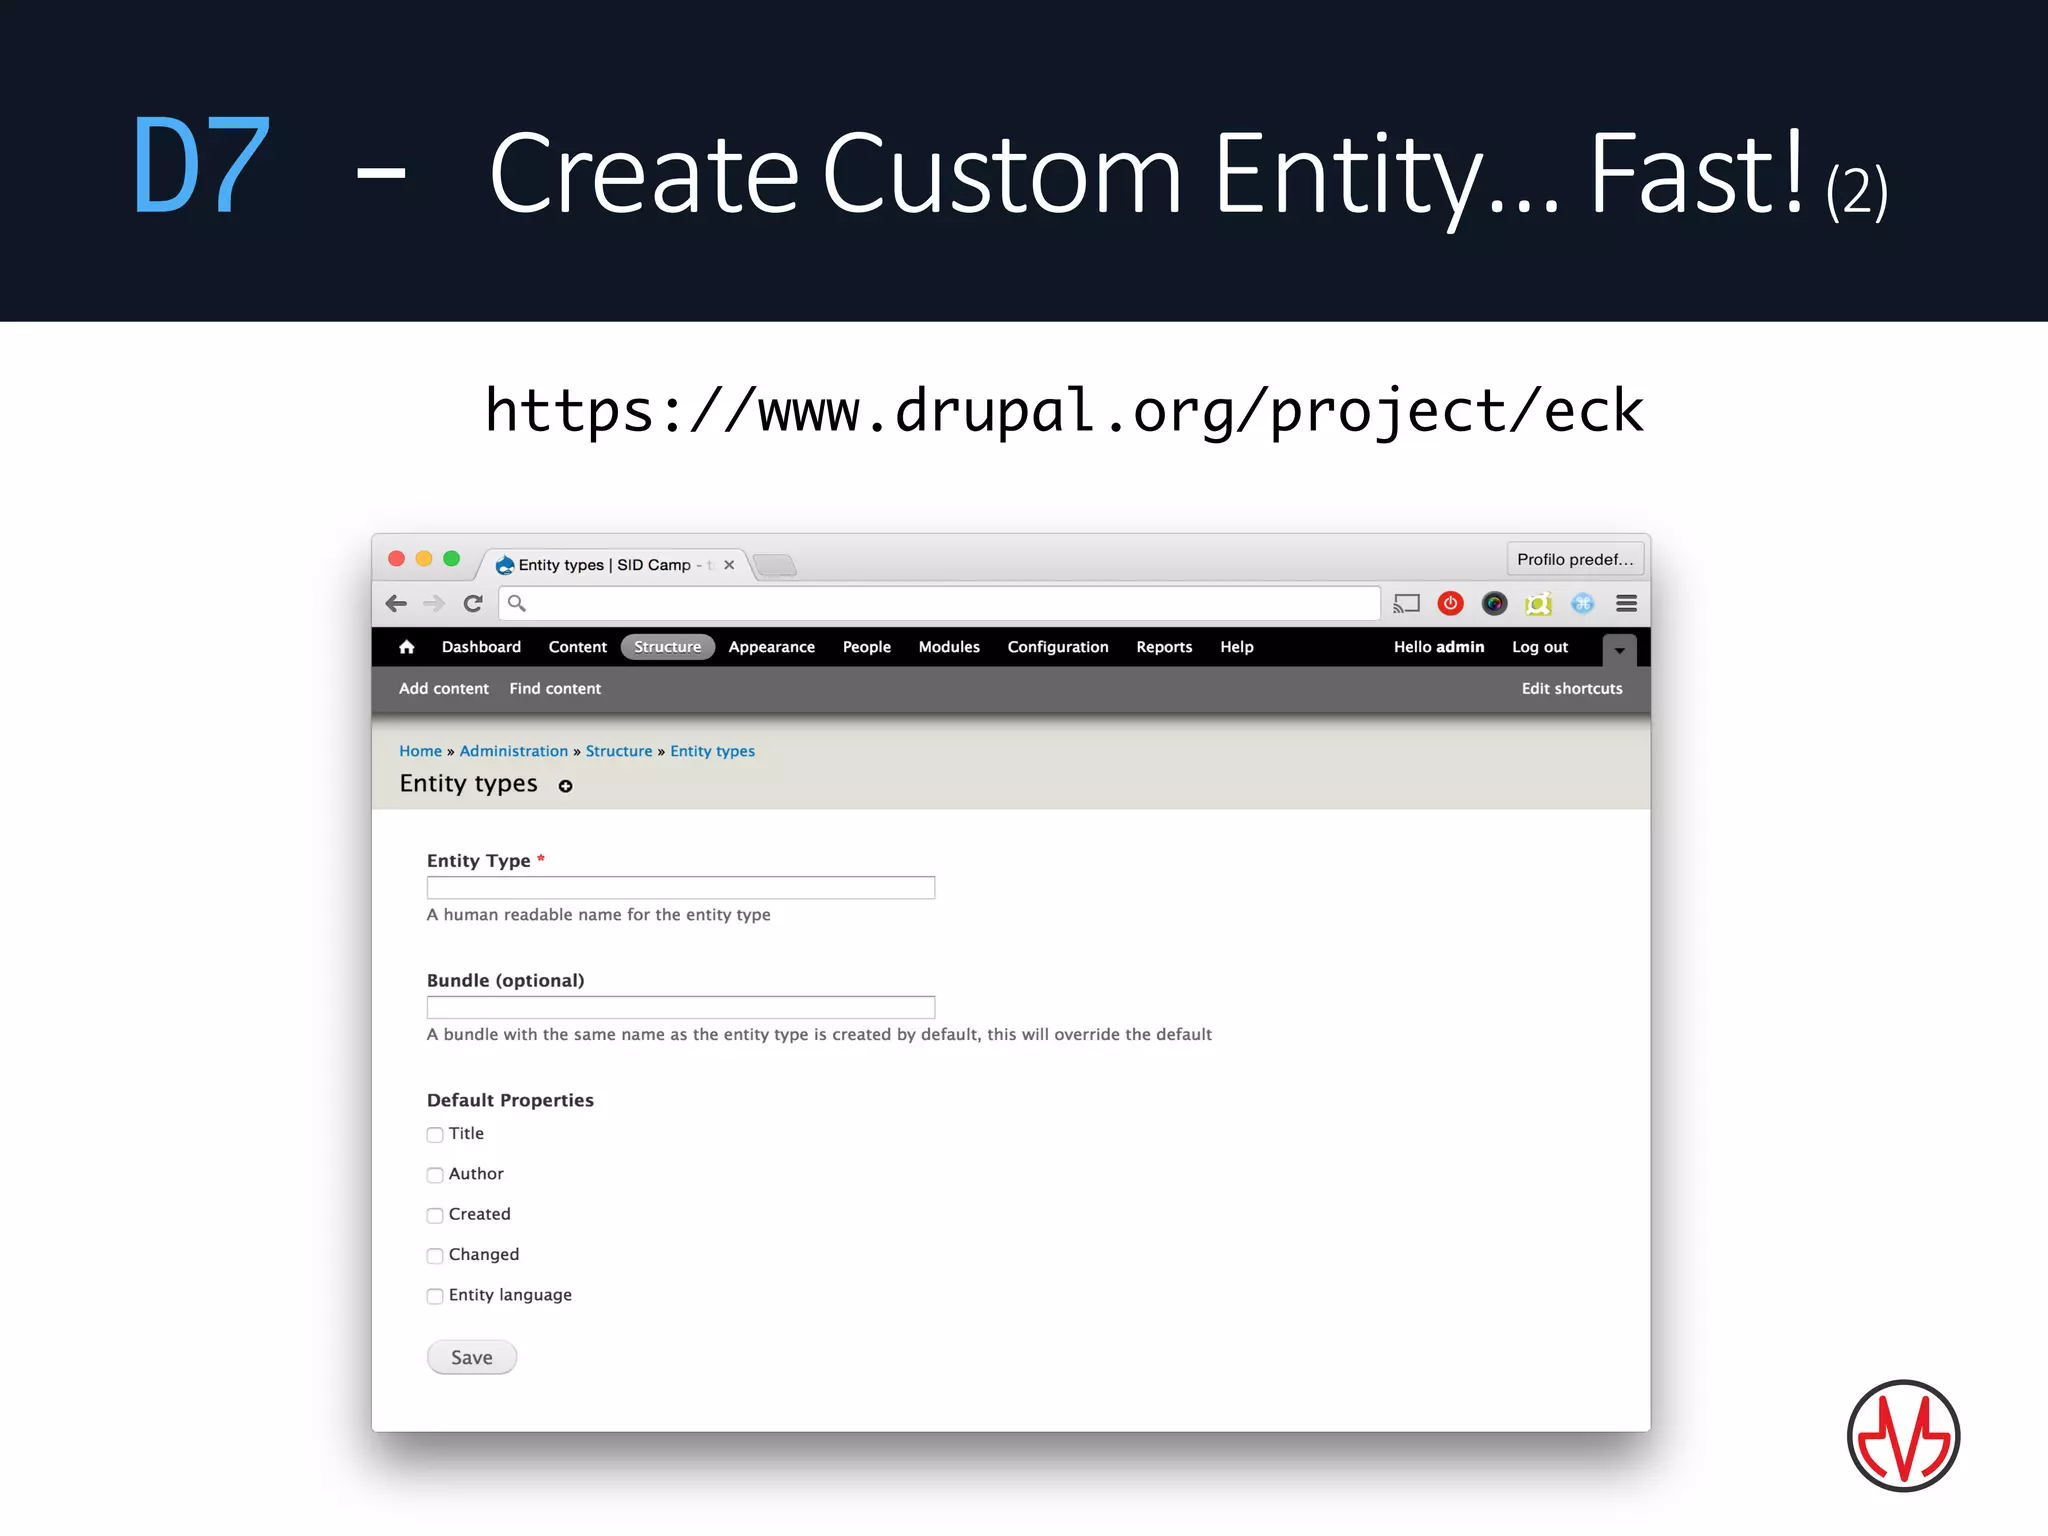The height and width of the screenshot is (1536, 2048).
Task: Click the Add content shortcut
Action: point(444,688)
